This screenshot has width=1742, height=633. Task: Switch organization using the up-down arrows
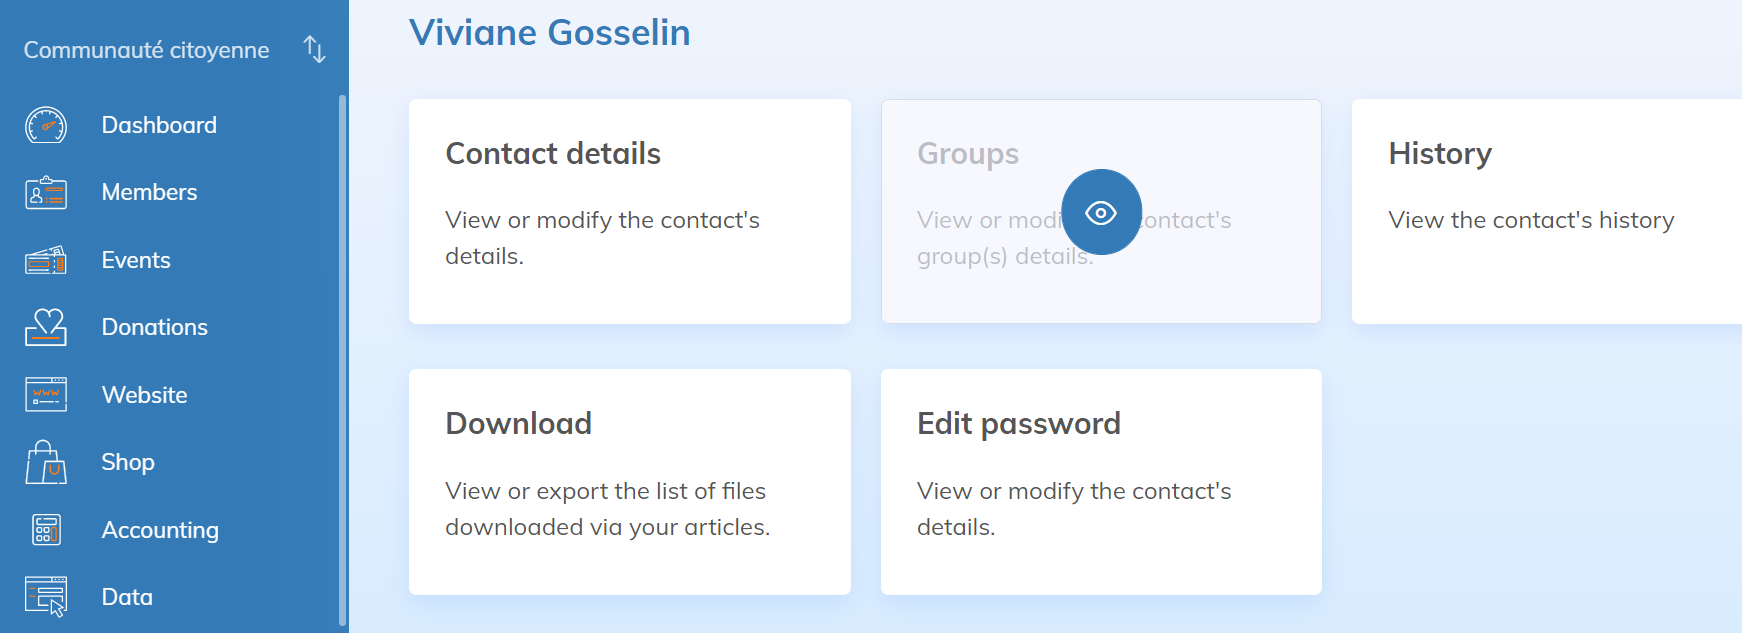[x=314, y=49]
